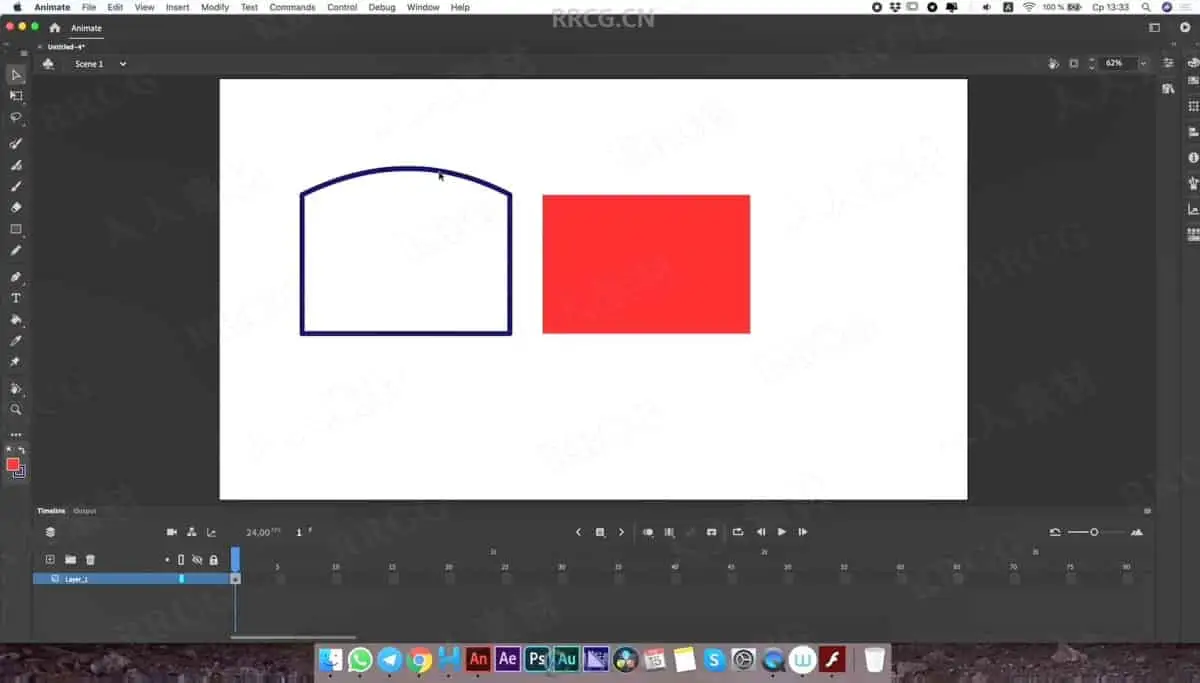This screenshot has height=683, width=1200.
Task: Toggle show all layers as outlines
Action: tap(181, 560)
